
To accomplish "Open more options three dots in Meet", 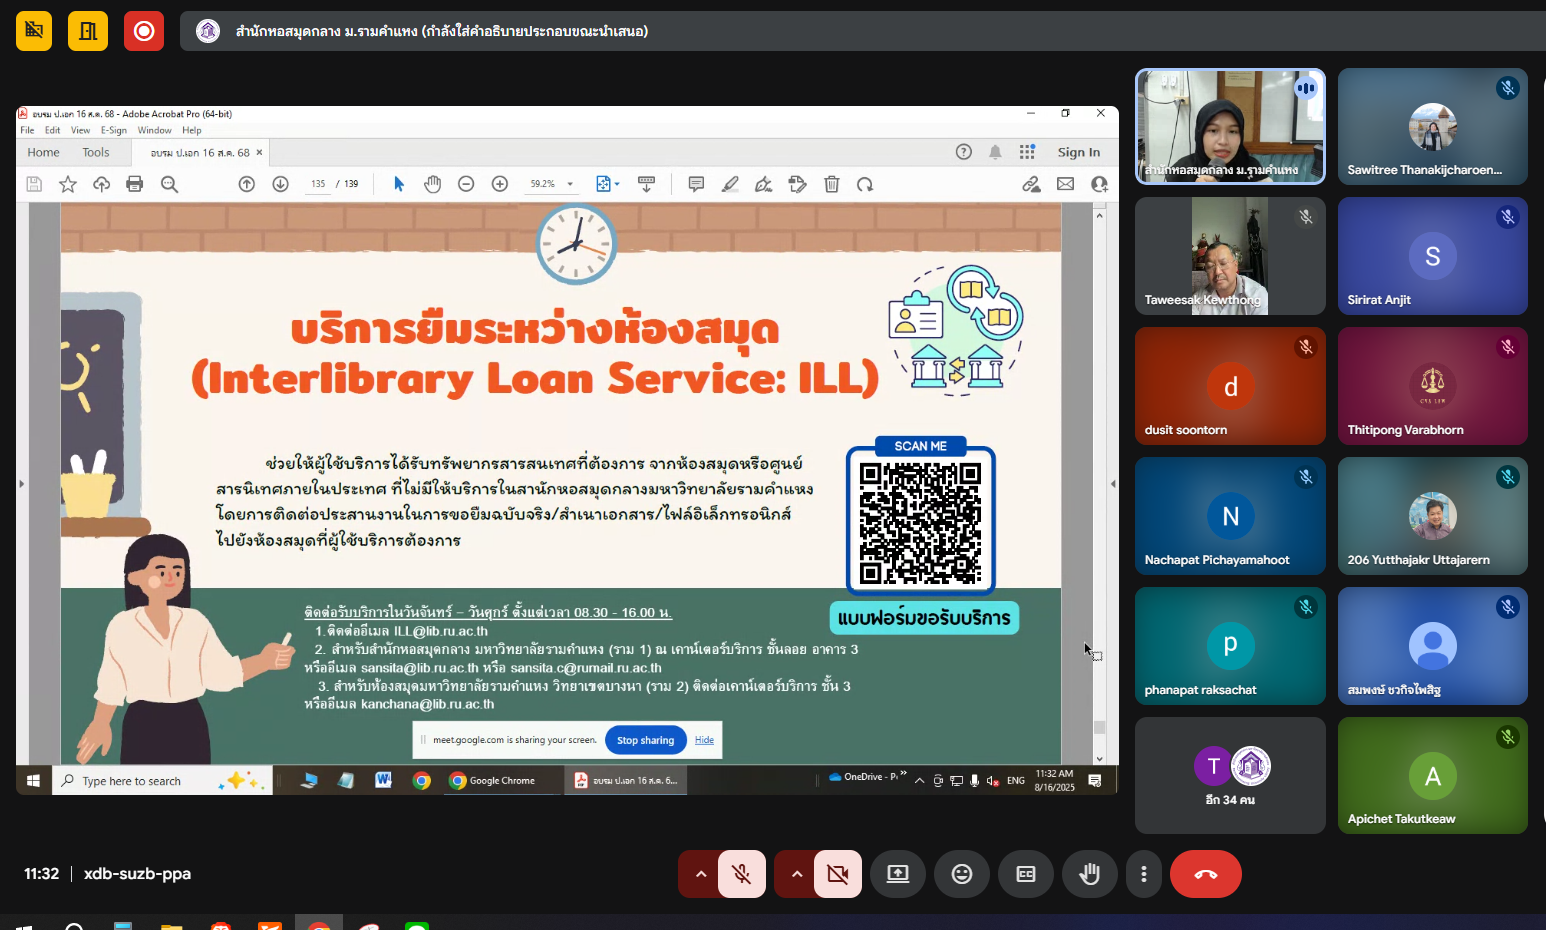I will (1144, 874).
